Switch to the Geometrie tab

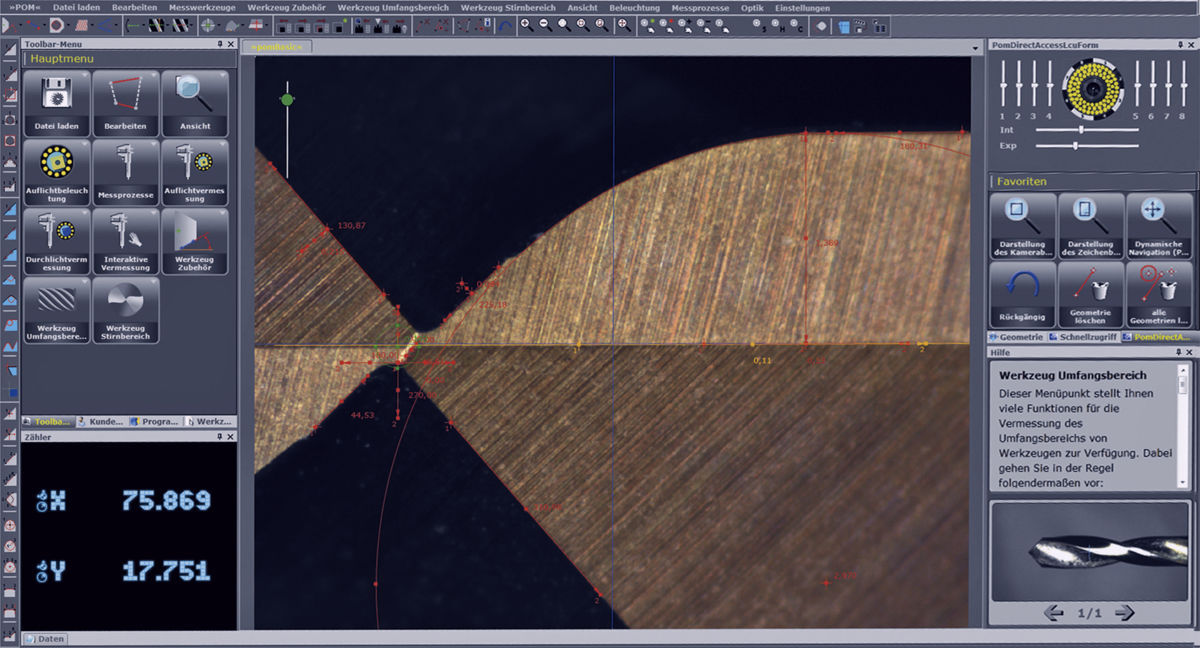tap(1015, 337)
